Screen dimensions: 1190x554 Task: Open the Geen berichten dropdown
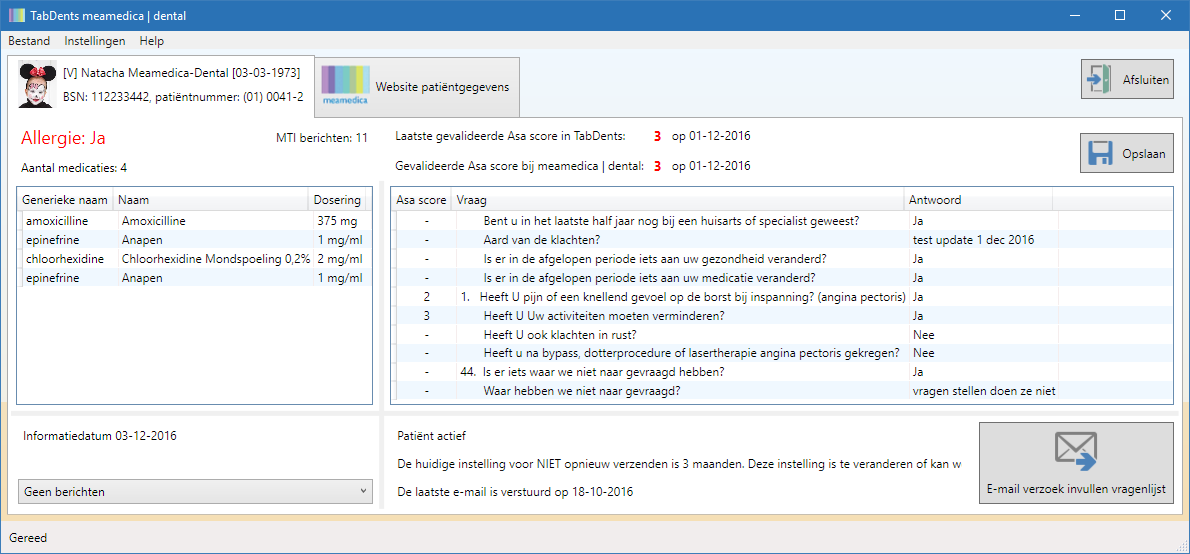pyautogui.click(x=195, y=492)
